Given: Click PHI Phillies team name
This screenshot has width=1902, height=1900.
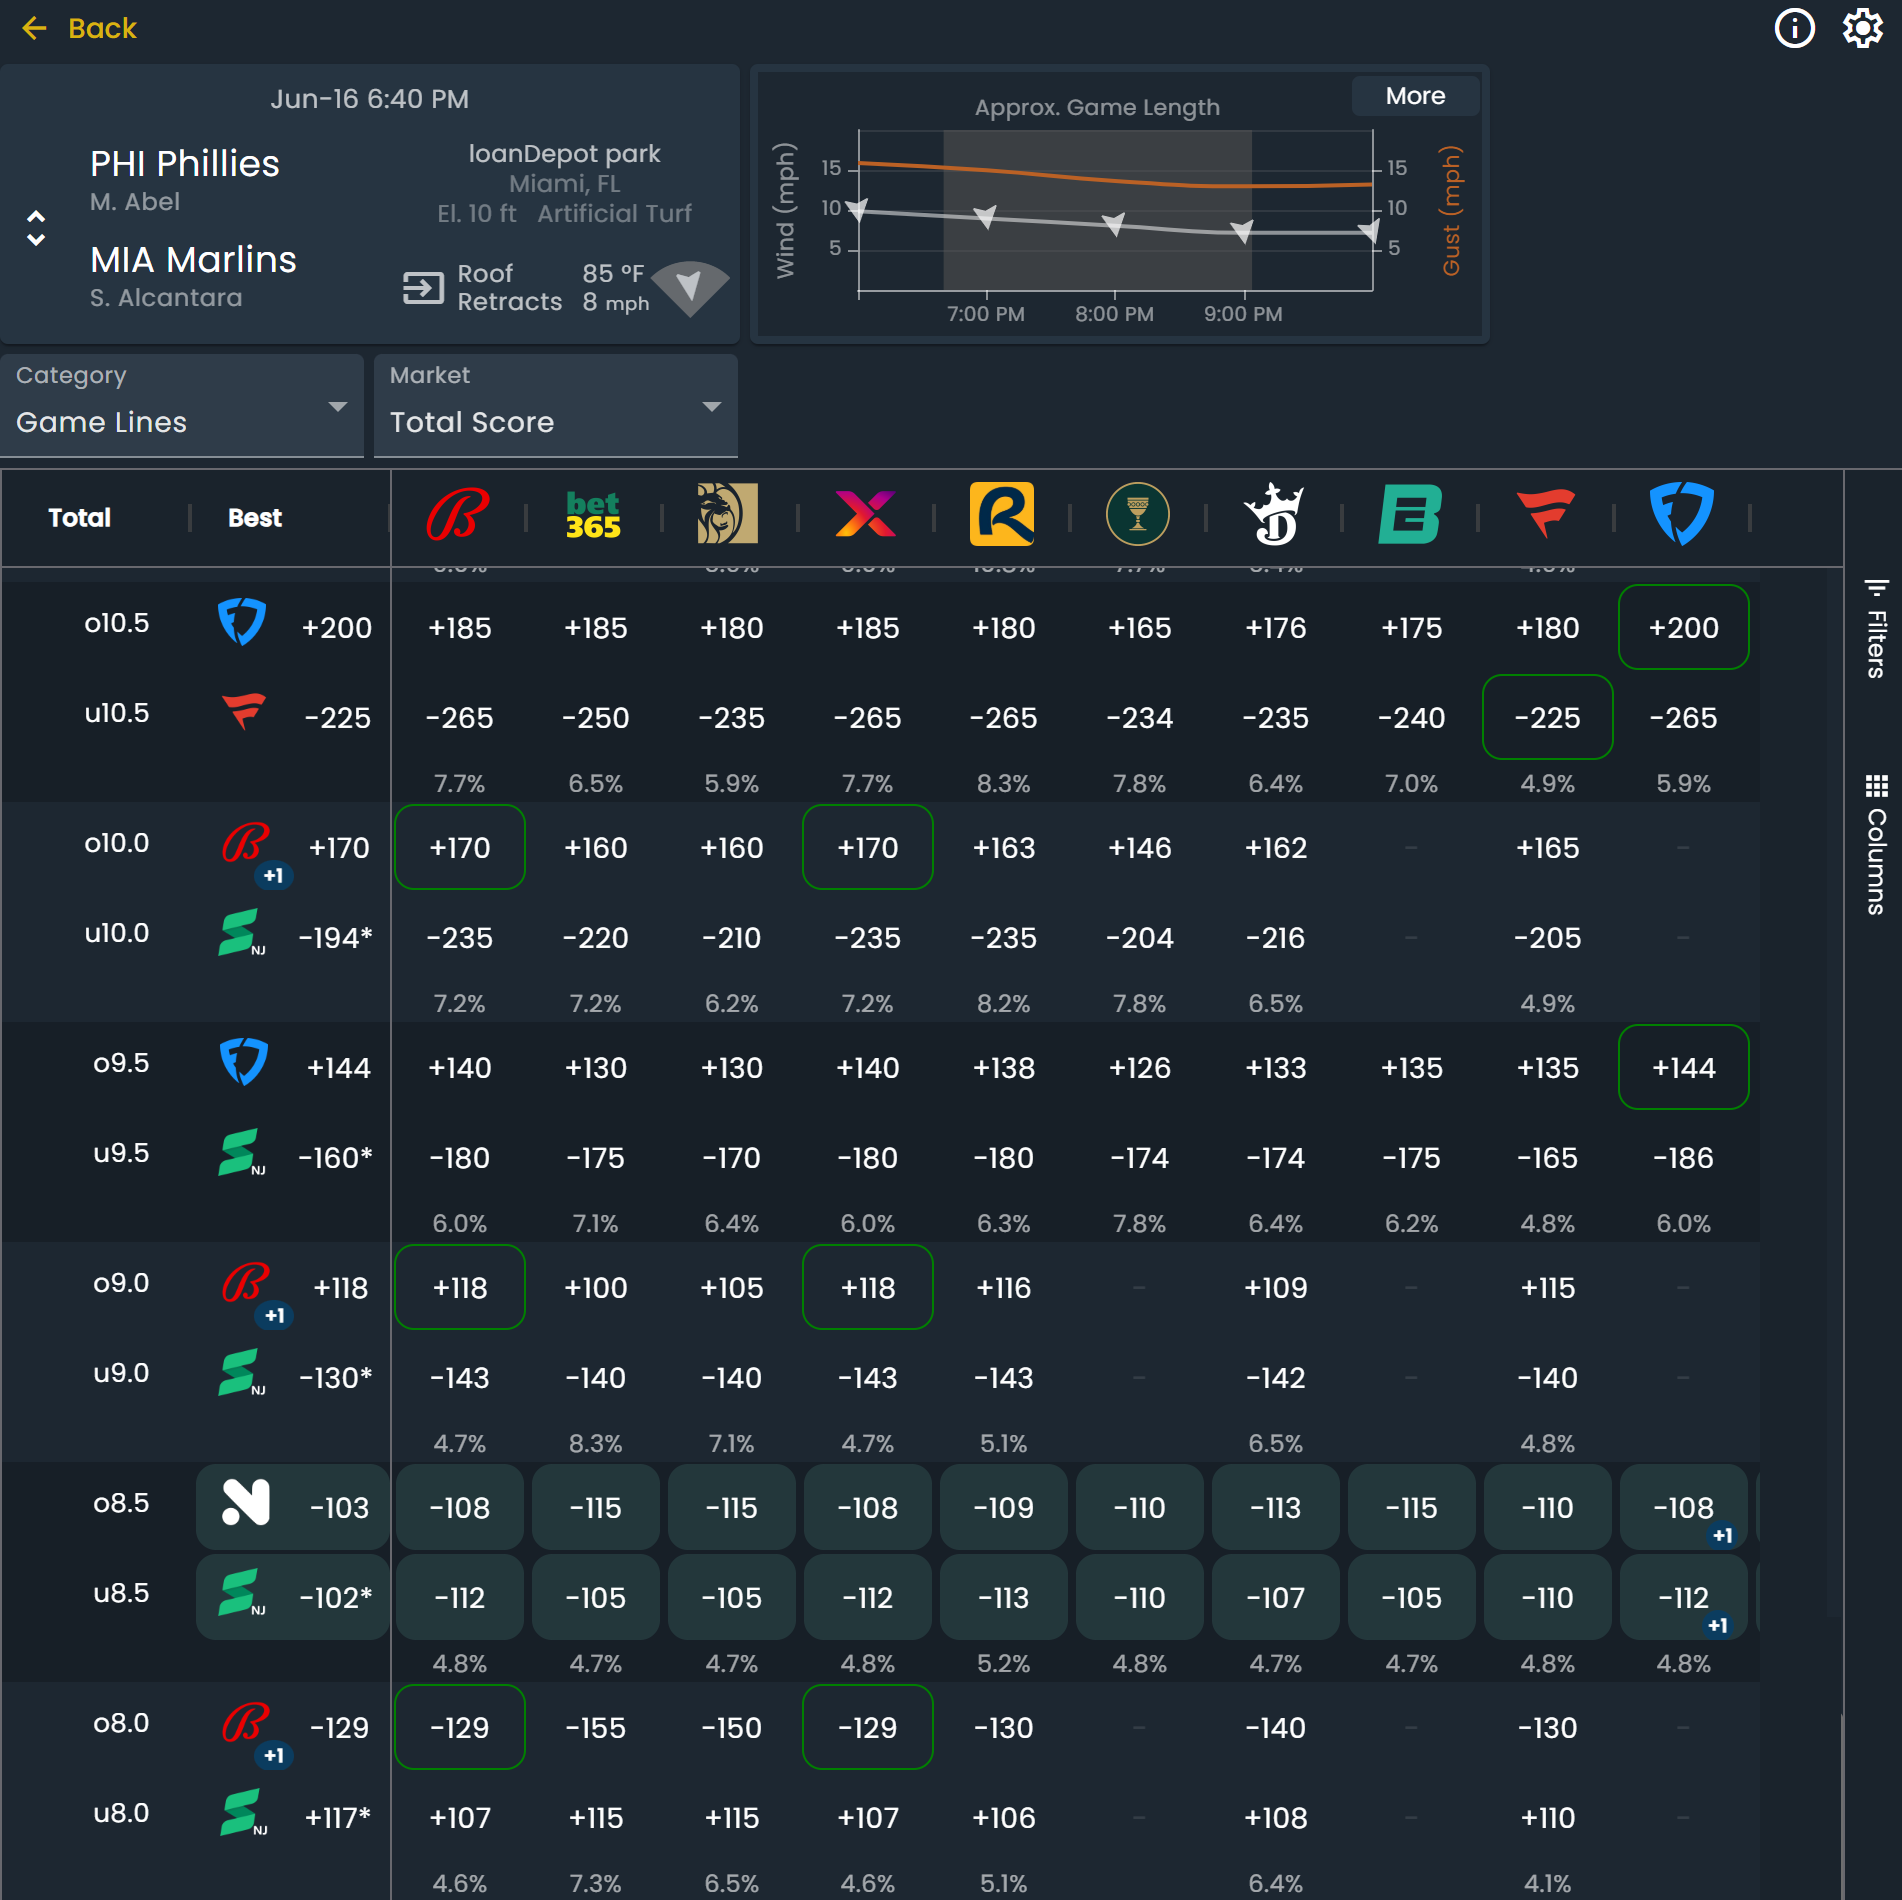Looking at the screenshot, I should (185, 164).
